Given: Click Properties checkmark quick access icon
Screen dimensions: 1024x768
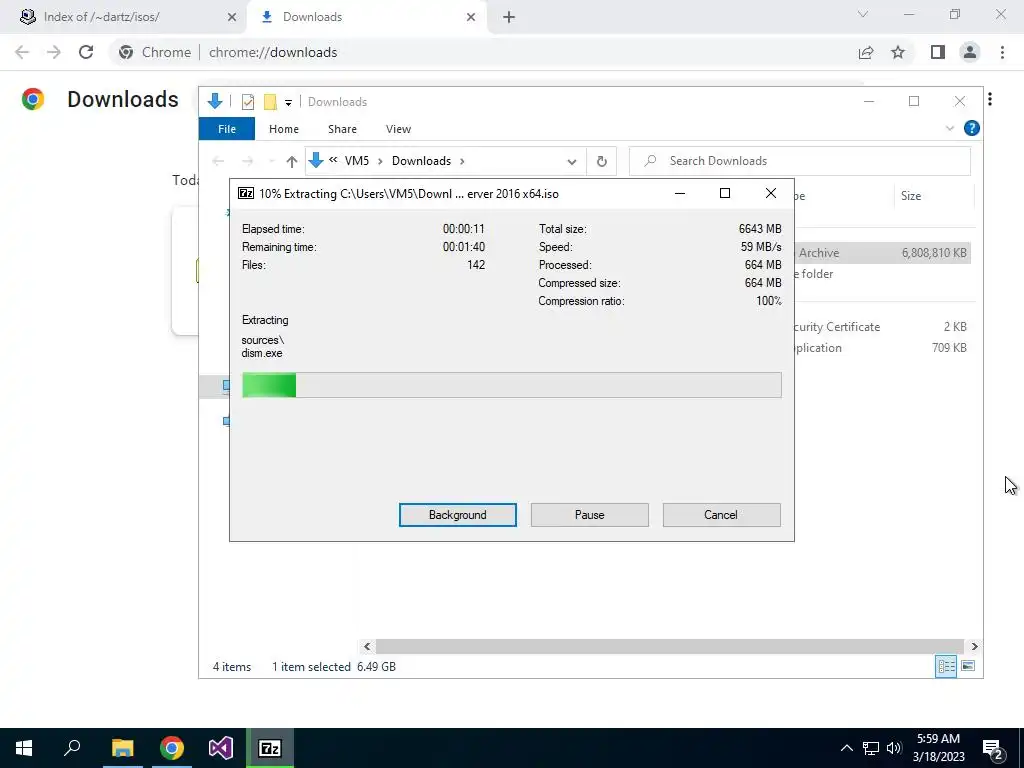Looking at the screenshot, I should coord(248,102).
